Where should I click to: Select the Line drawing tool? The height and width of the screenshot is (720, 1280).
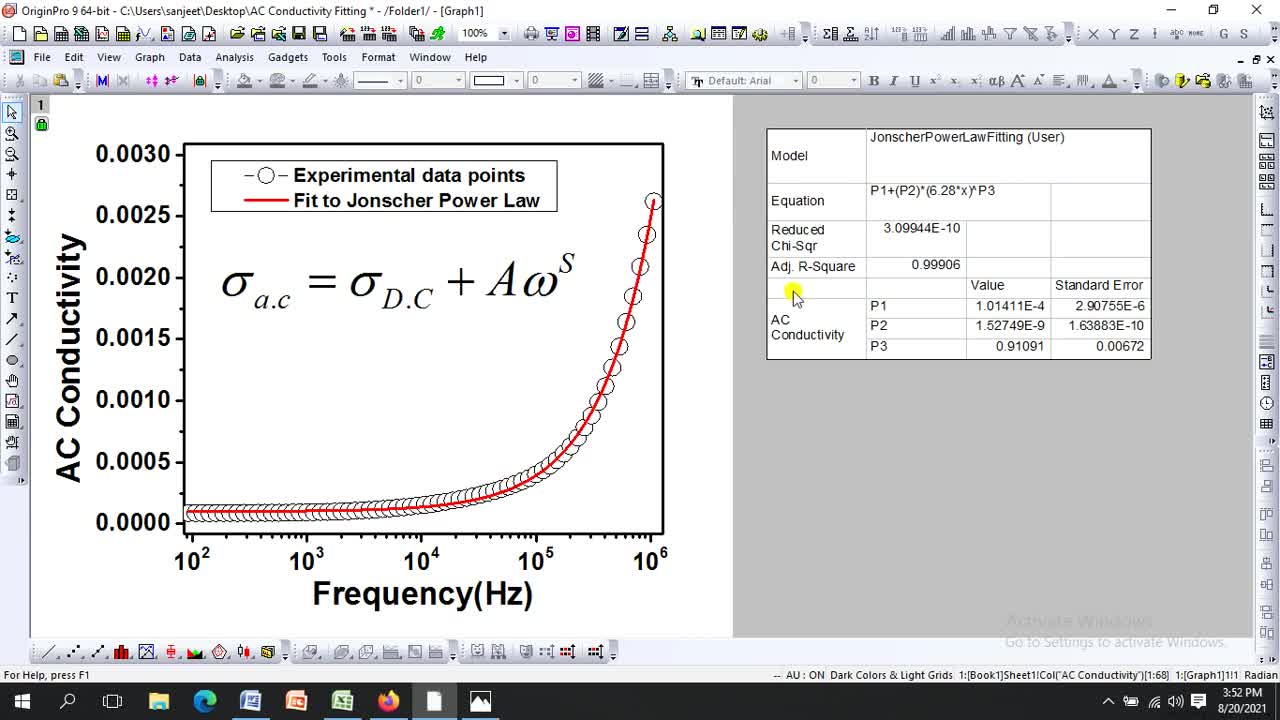point(12,339)
